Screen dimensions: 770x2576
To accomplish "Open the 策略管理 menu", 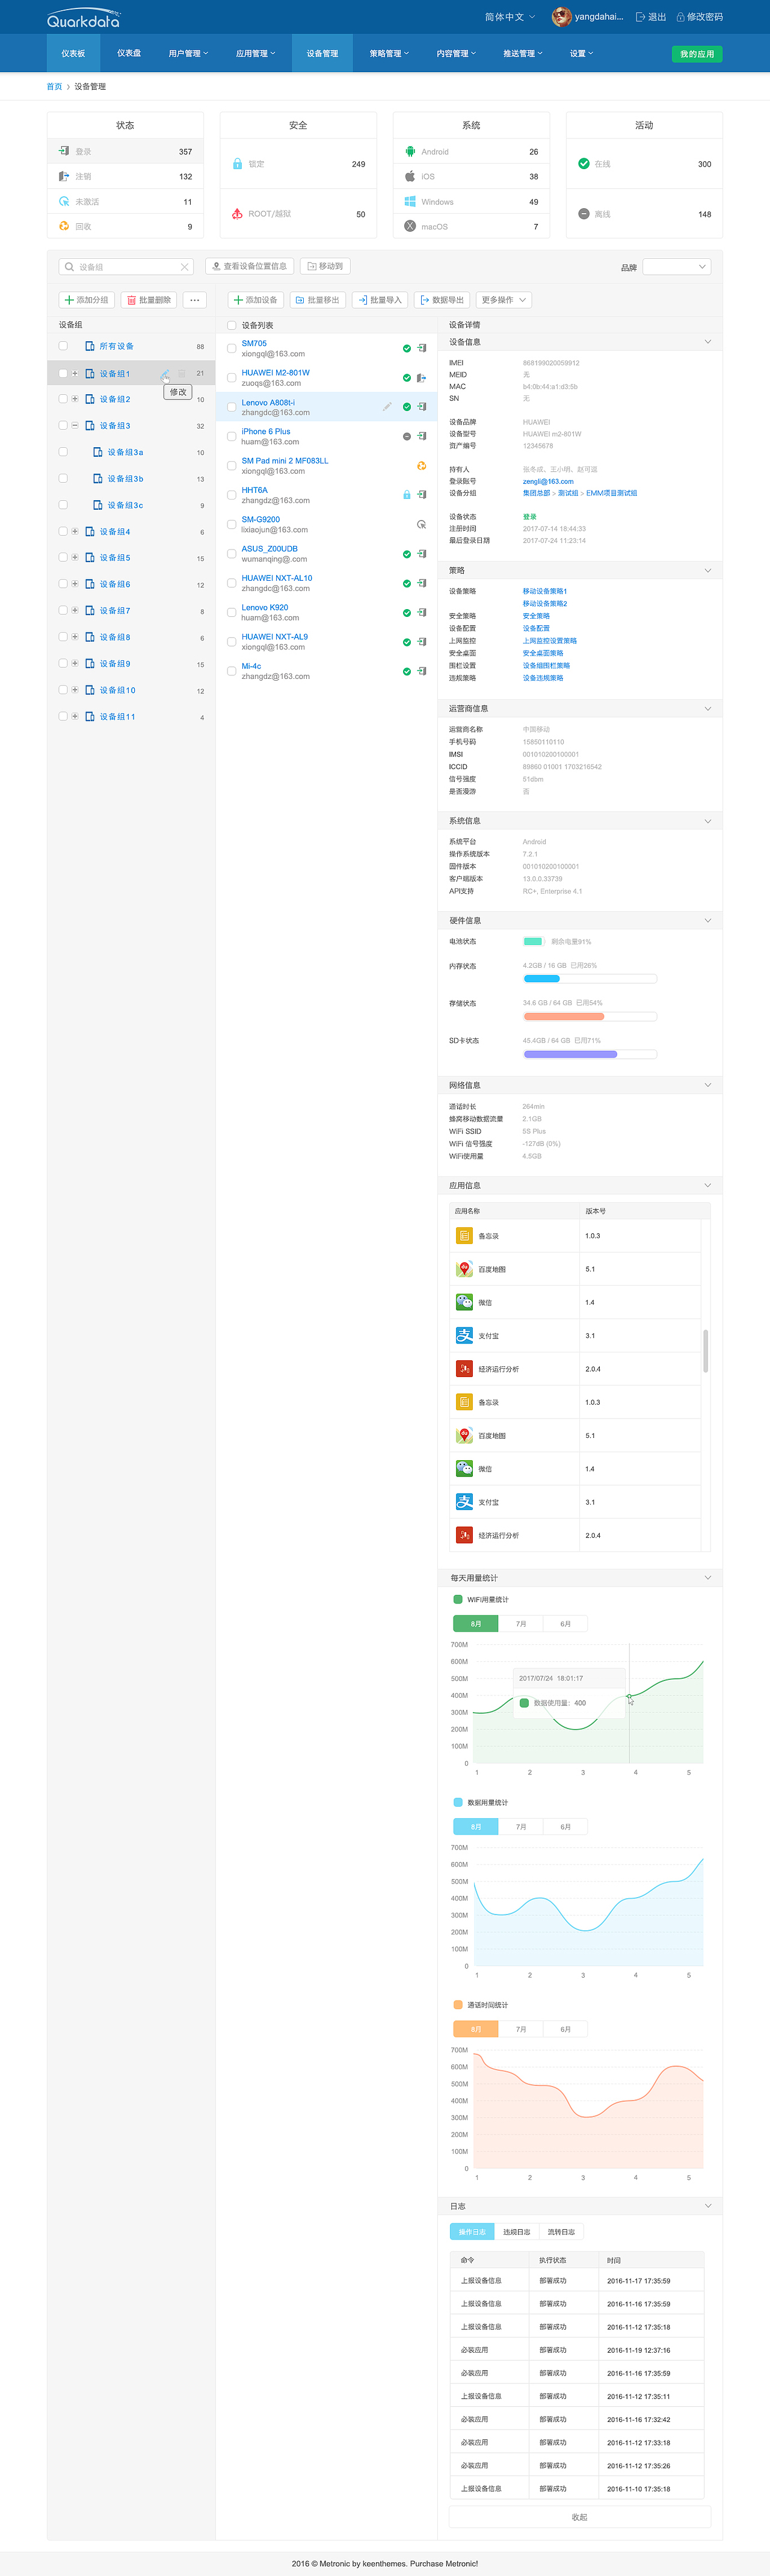I will [389, 54].
